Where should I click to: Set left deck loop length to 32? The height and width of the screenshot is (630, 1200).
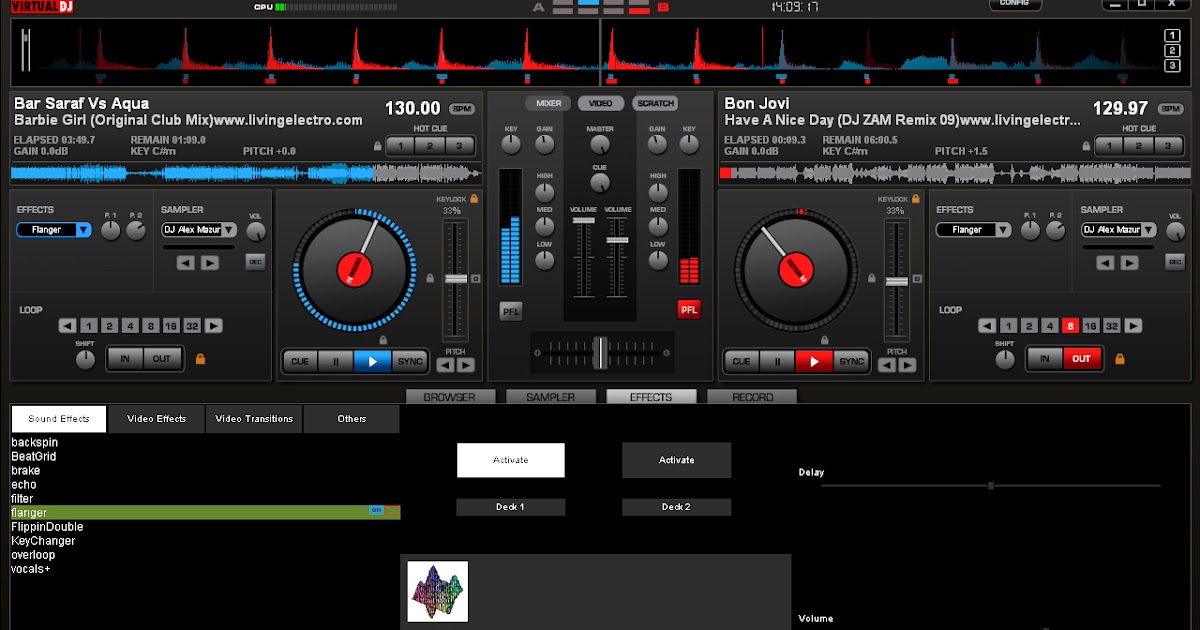tap(192, 326)
